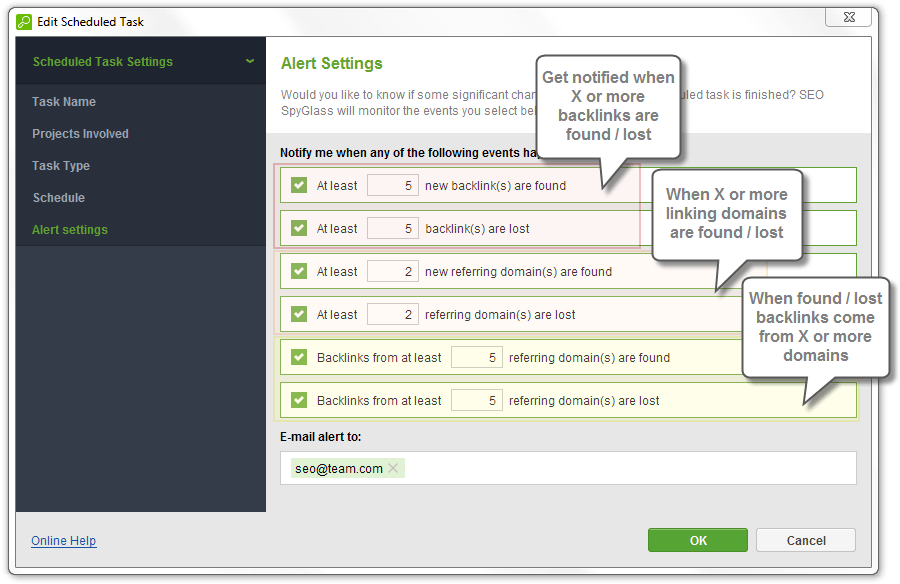This screenshot has height=584, width=900.
Task: Toggle new referring domain(s) are found checkbox
Action: tap(299, 271)
